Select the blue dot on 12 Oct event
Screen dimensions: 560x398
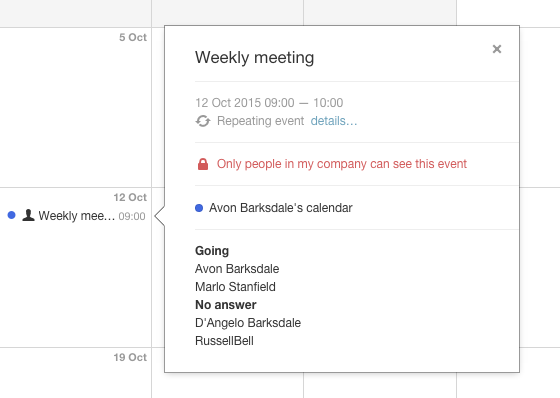[11, 215]
